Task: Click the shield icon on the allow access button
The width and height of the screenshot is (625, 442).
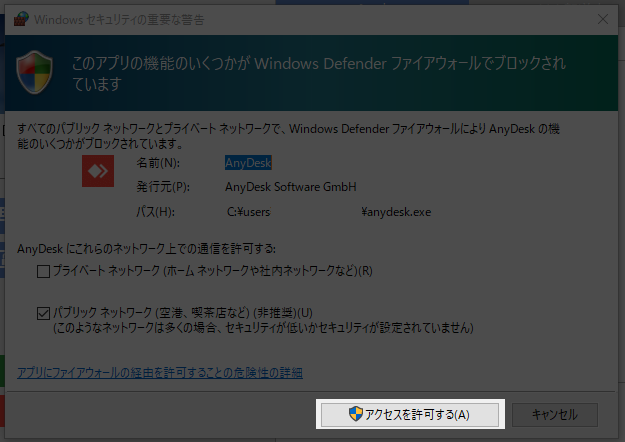Action: [356, 414]
